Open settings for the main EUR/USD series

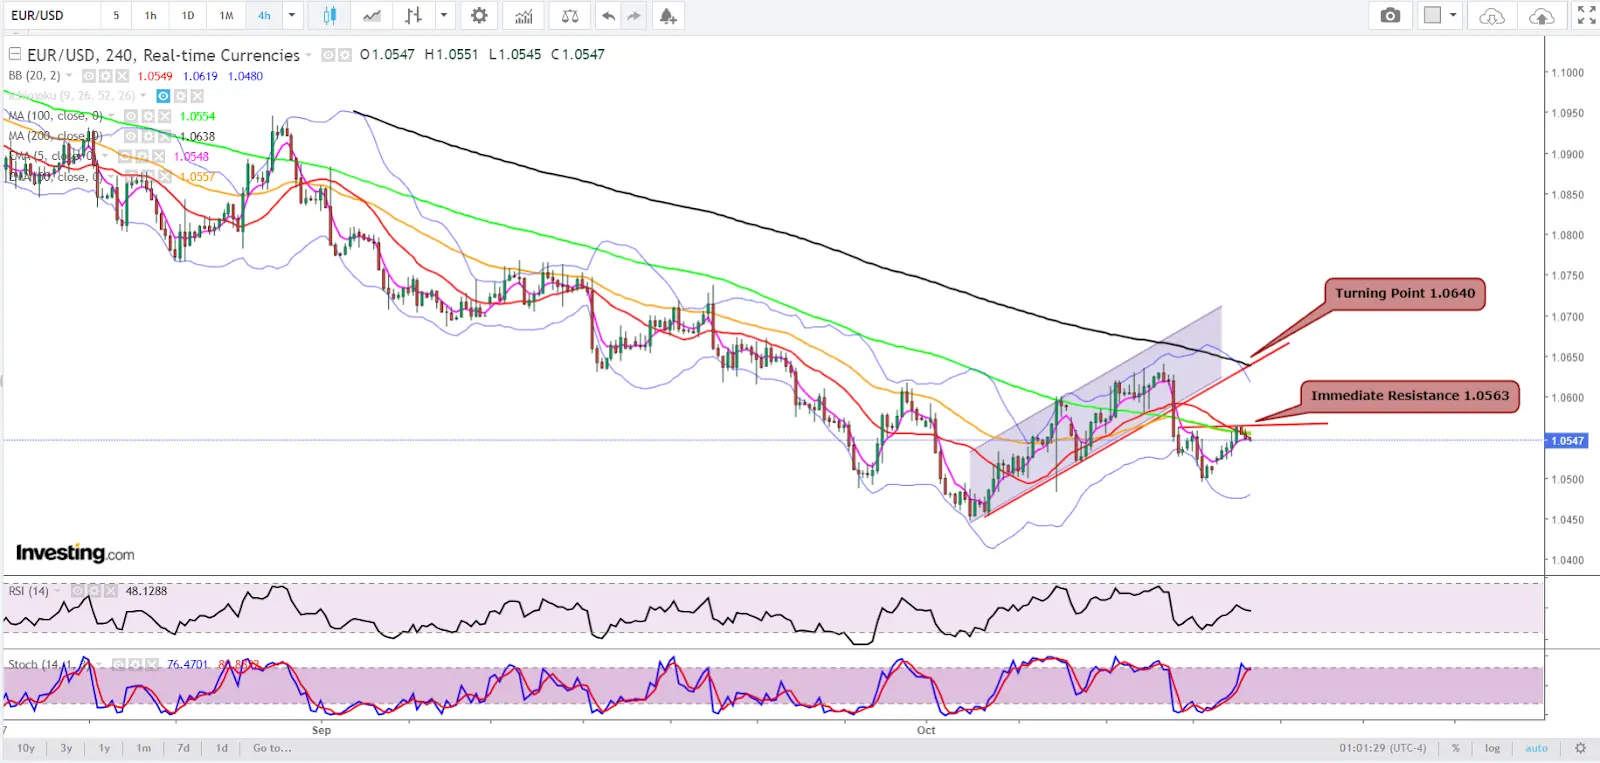(345, 55)
